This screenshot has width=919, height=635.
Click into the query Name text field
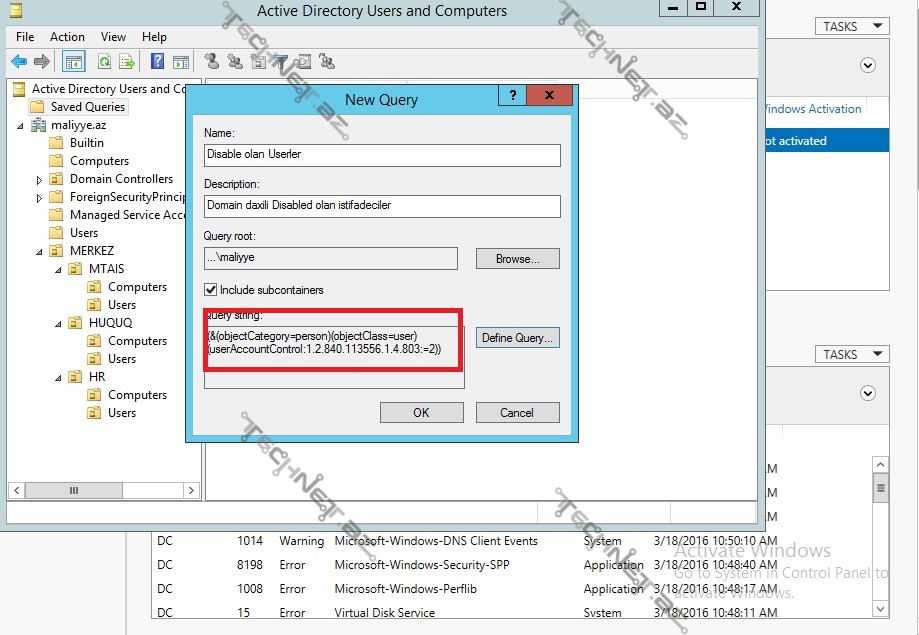[x=382, y=155]
